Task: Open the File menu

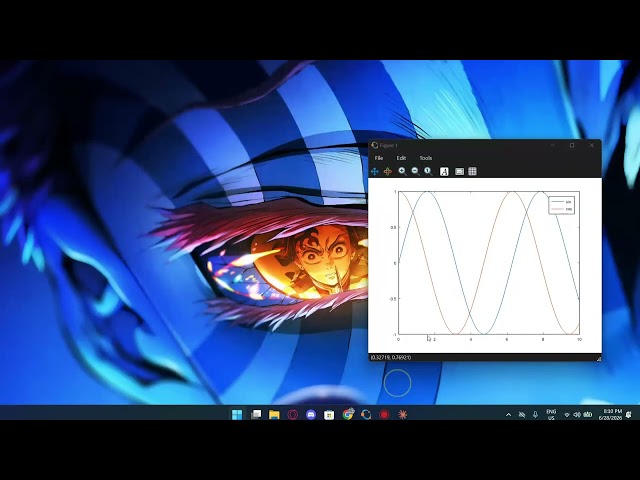Action: (379, 158)
